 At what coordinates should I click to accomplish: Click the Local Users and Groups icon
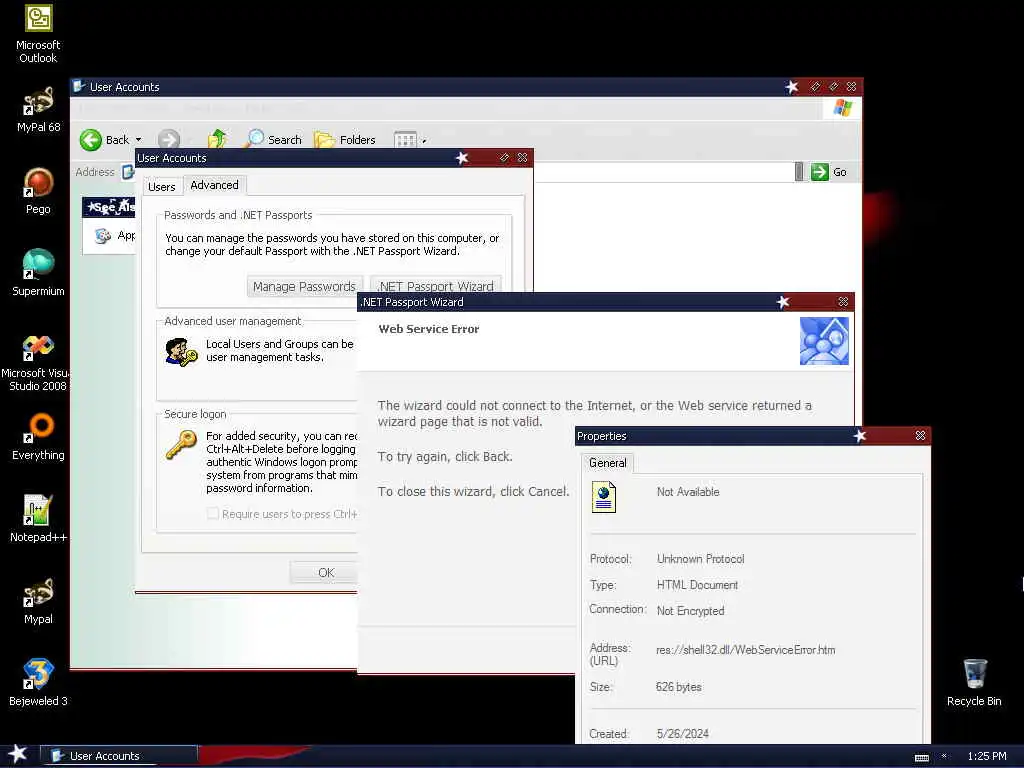click(181, 352)
